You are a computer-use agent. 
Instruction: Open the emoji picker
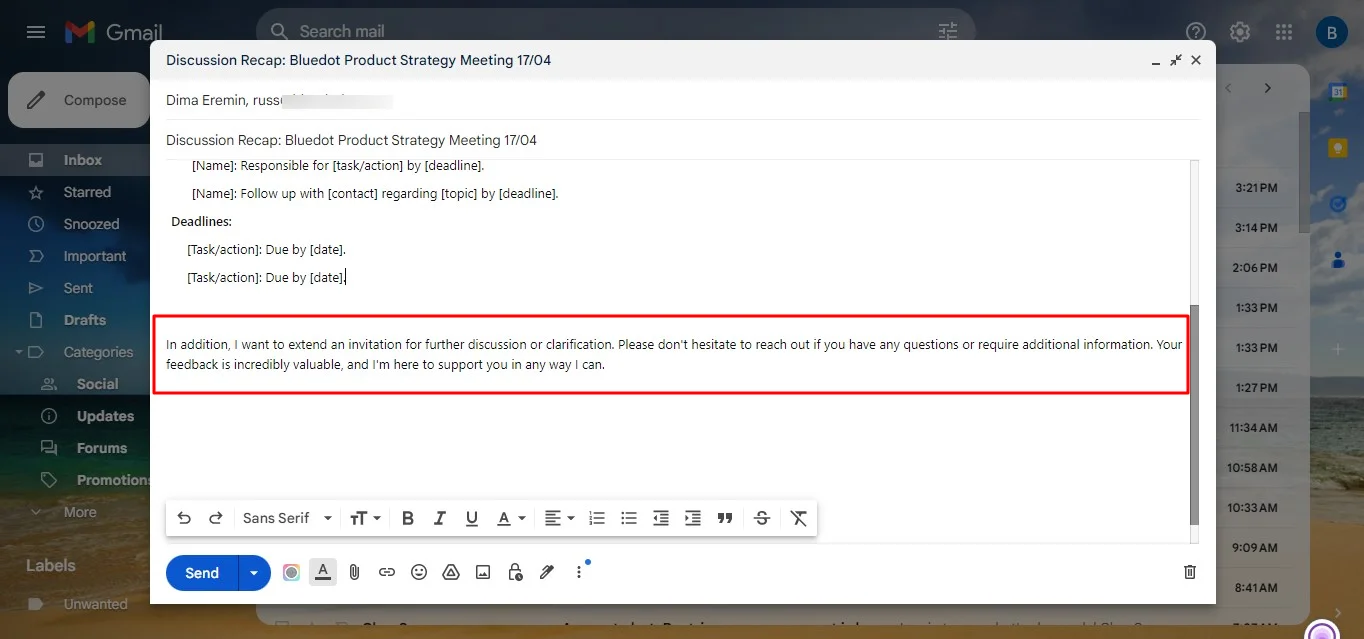tap(419, 571)
